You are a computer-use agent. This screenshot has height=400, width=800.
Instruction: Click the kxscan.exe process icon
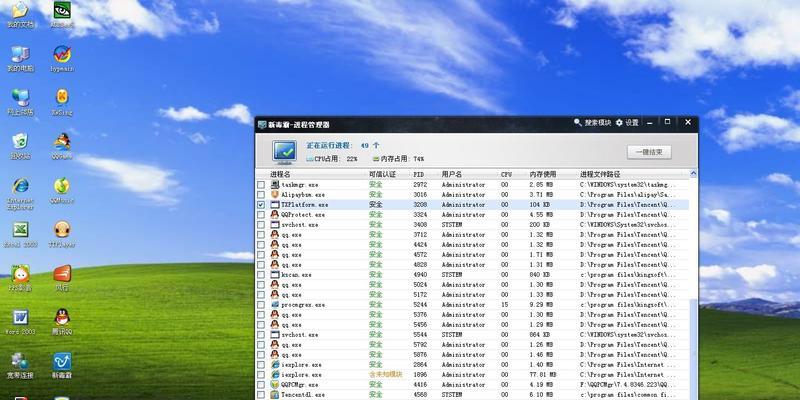point(275,274)
